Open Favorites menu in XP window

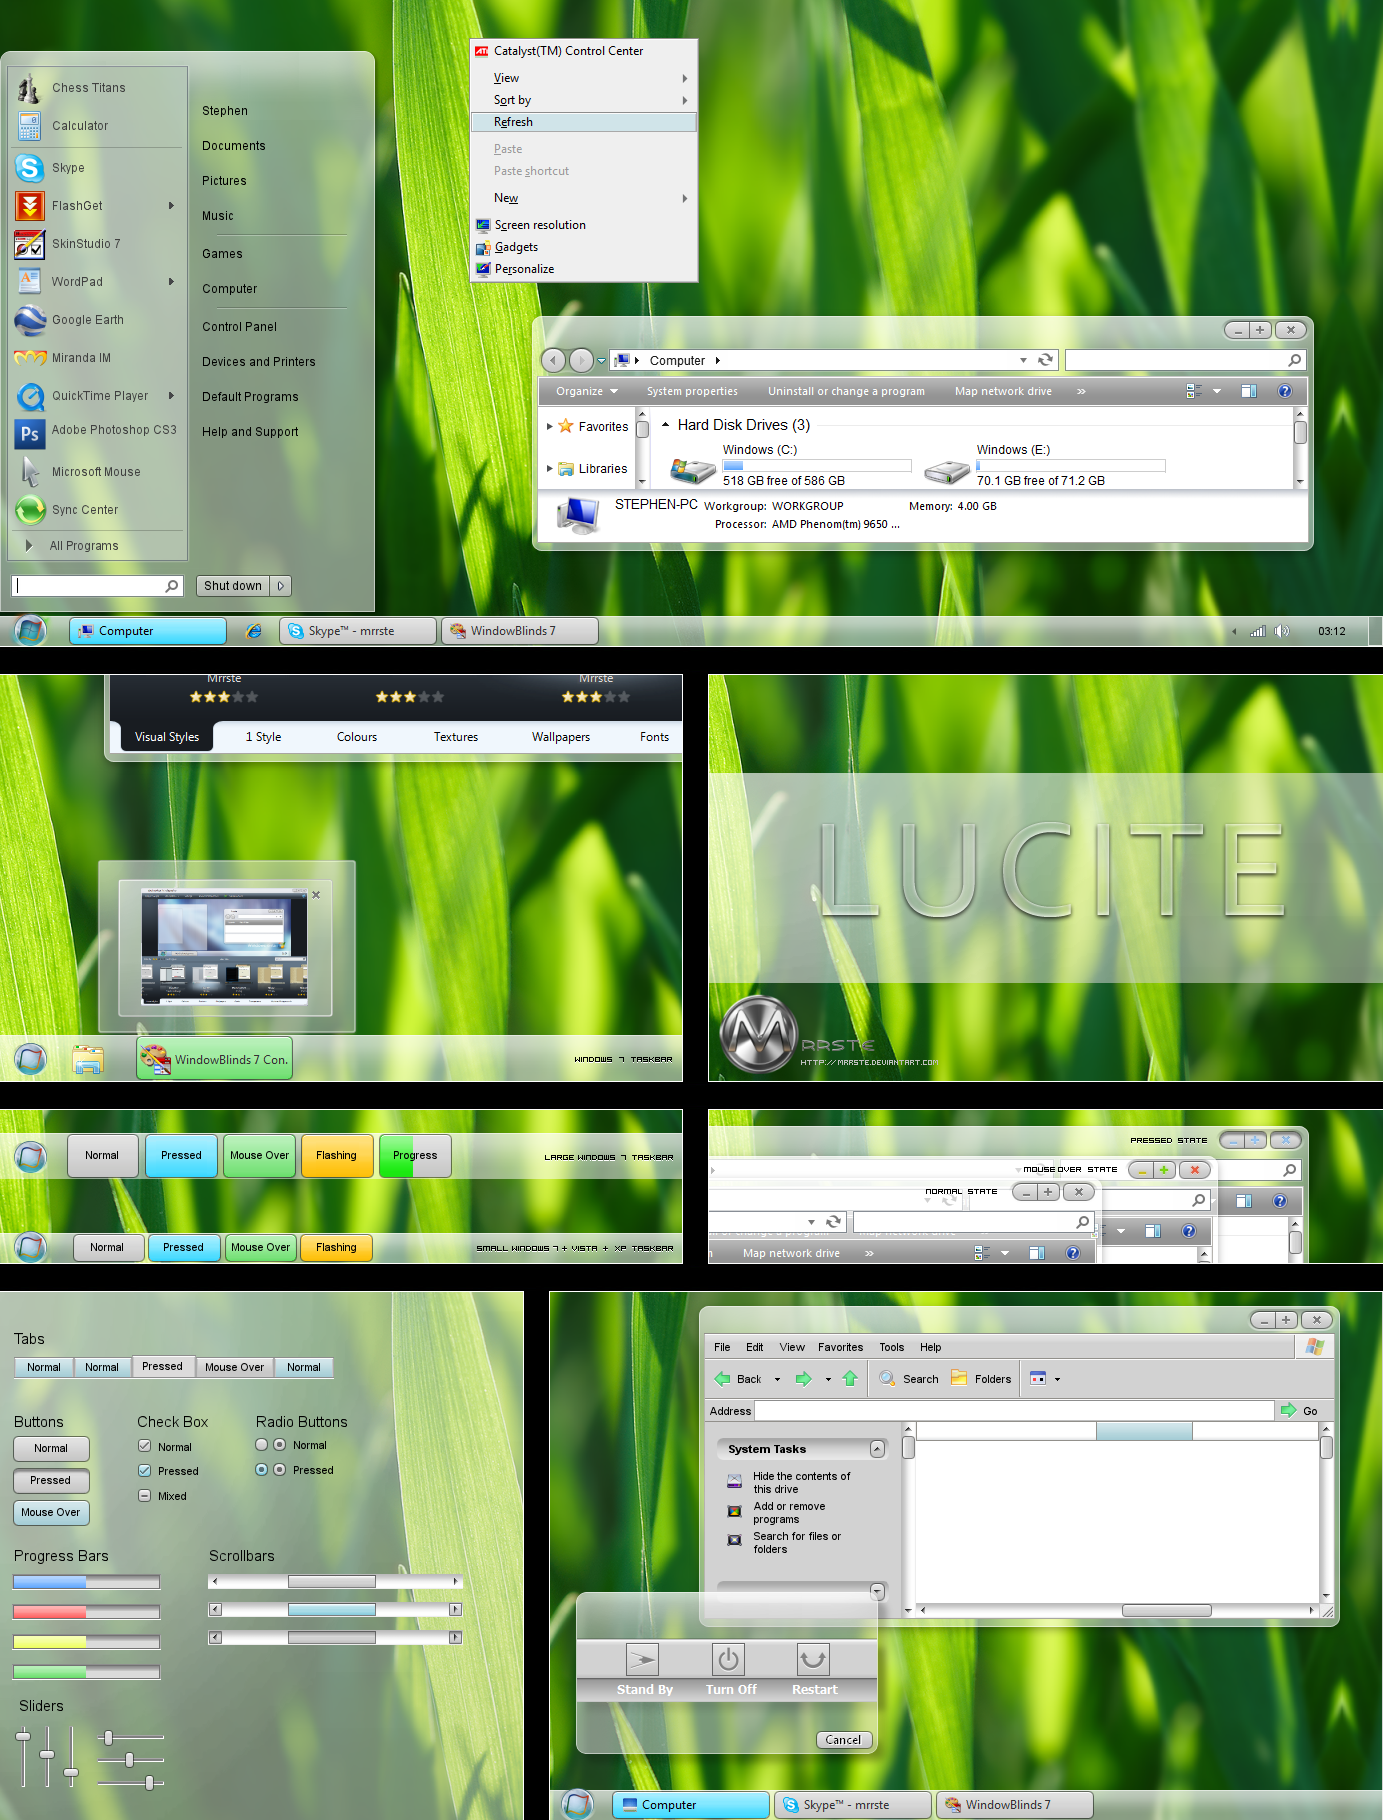(840, 1347)
